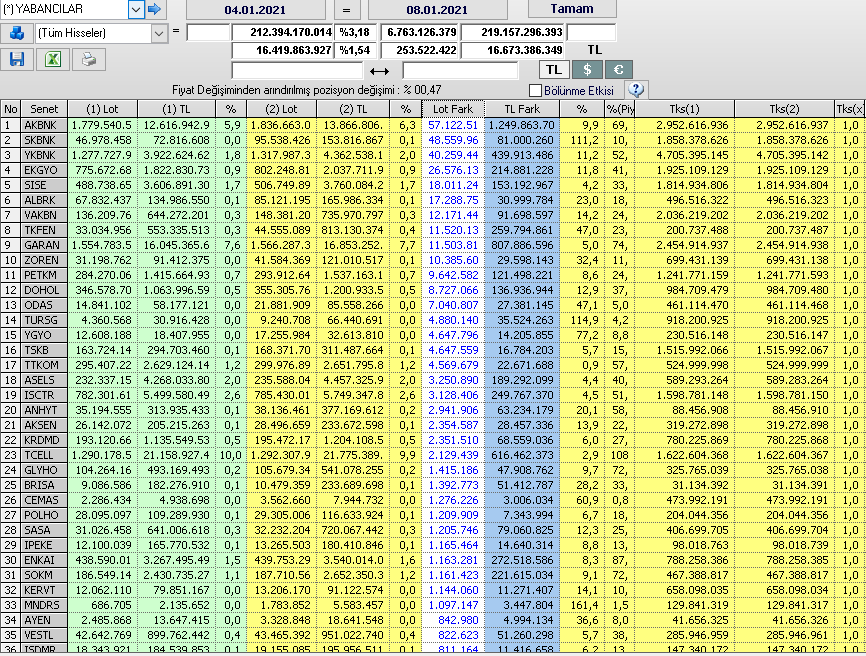
Task: Click the 16.419.863.927 value field
Action: click(x=282, y=50)
